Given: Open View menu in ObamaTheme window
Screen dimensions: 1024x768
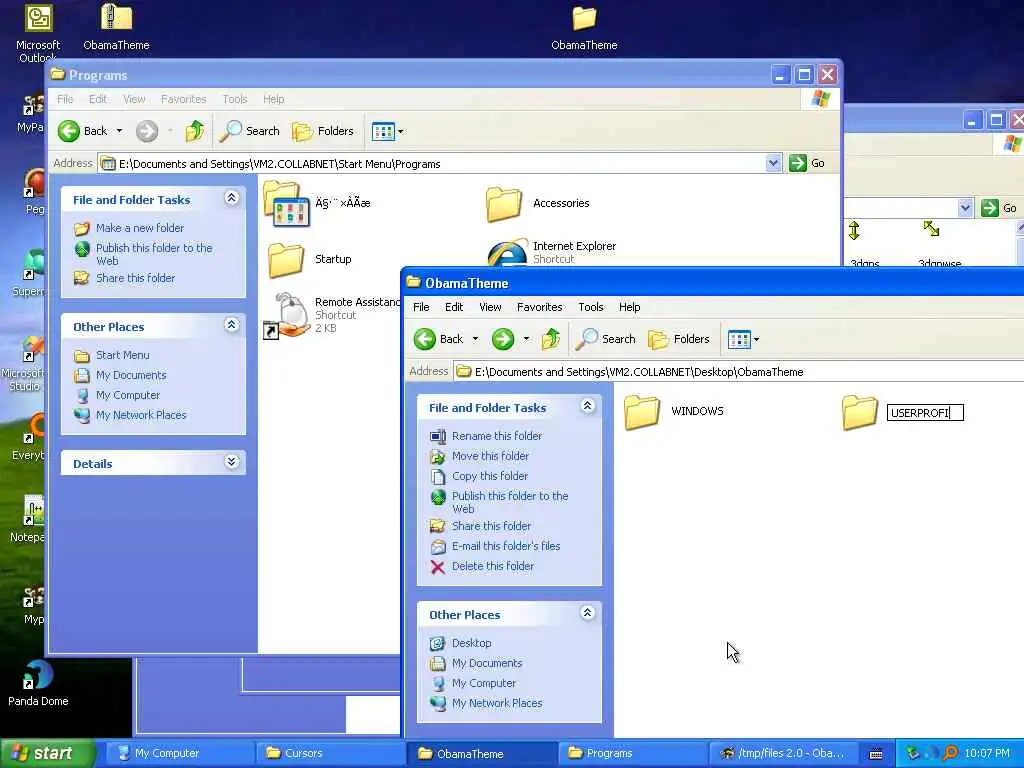Looking at the screenshot, I should 490,307.
